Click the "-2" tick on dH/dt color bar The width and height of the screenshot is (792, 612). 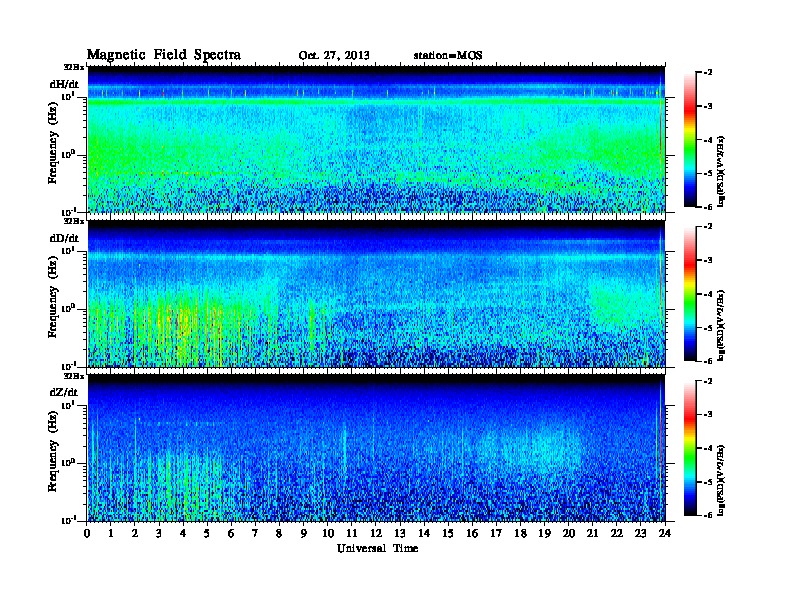point(708,73)
